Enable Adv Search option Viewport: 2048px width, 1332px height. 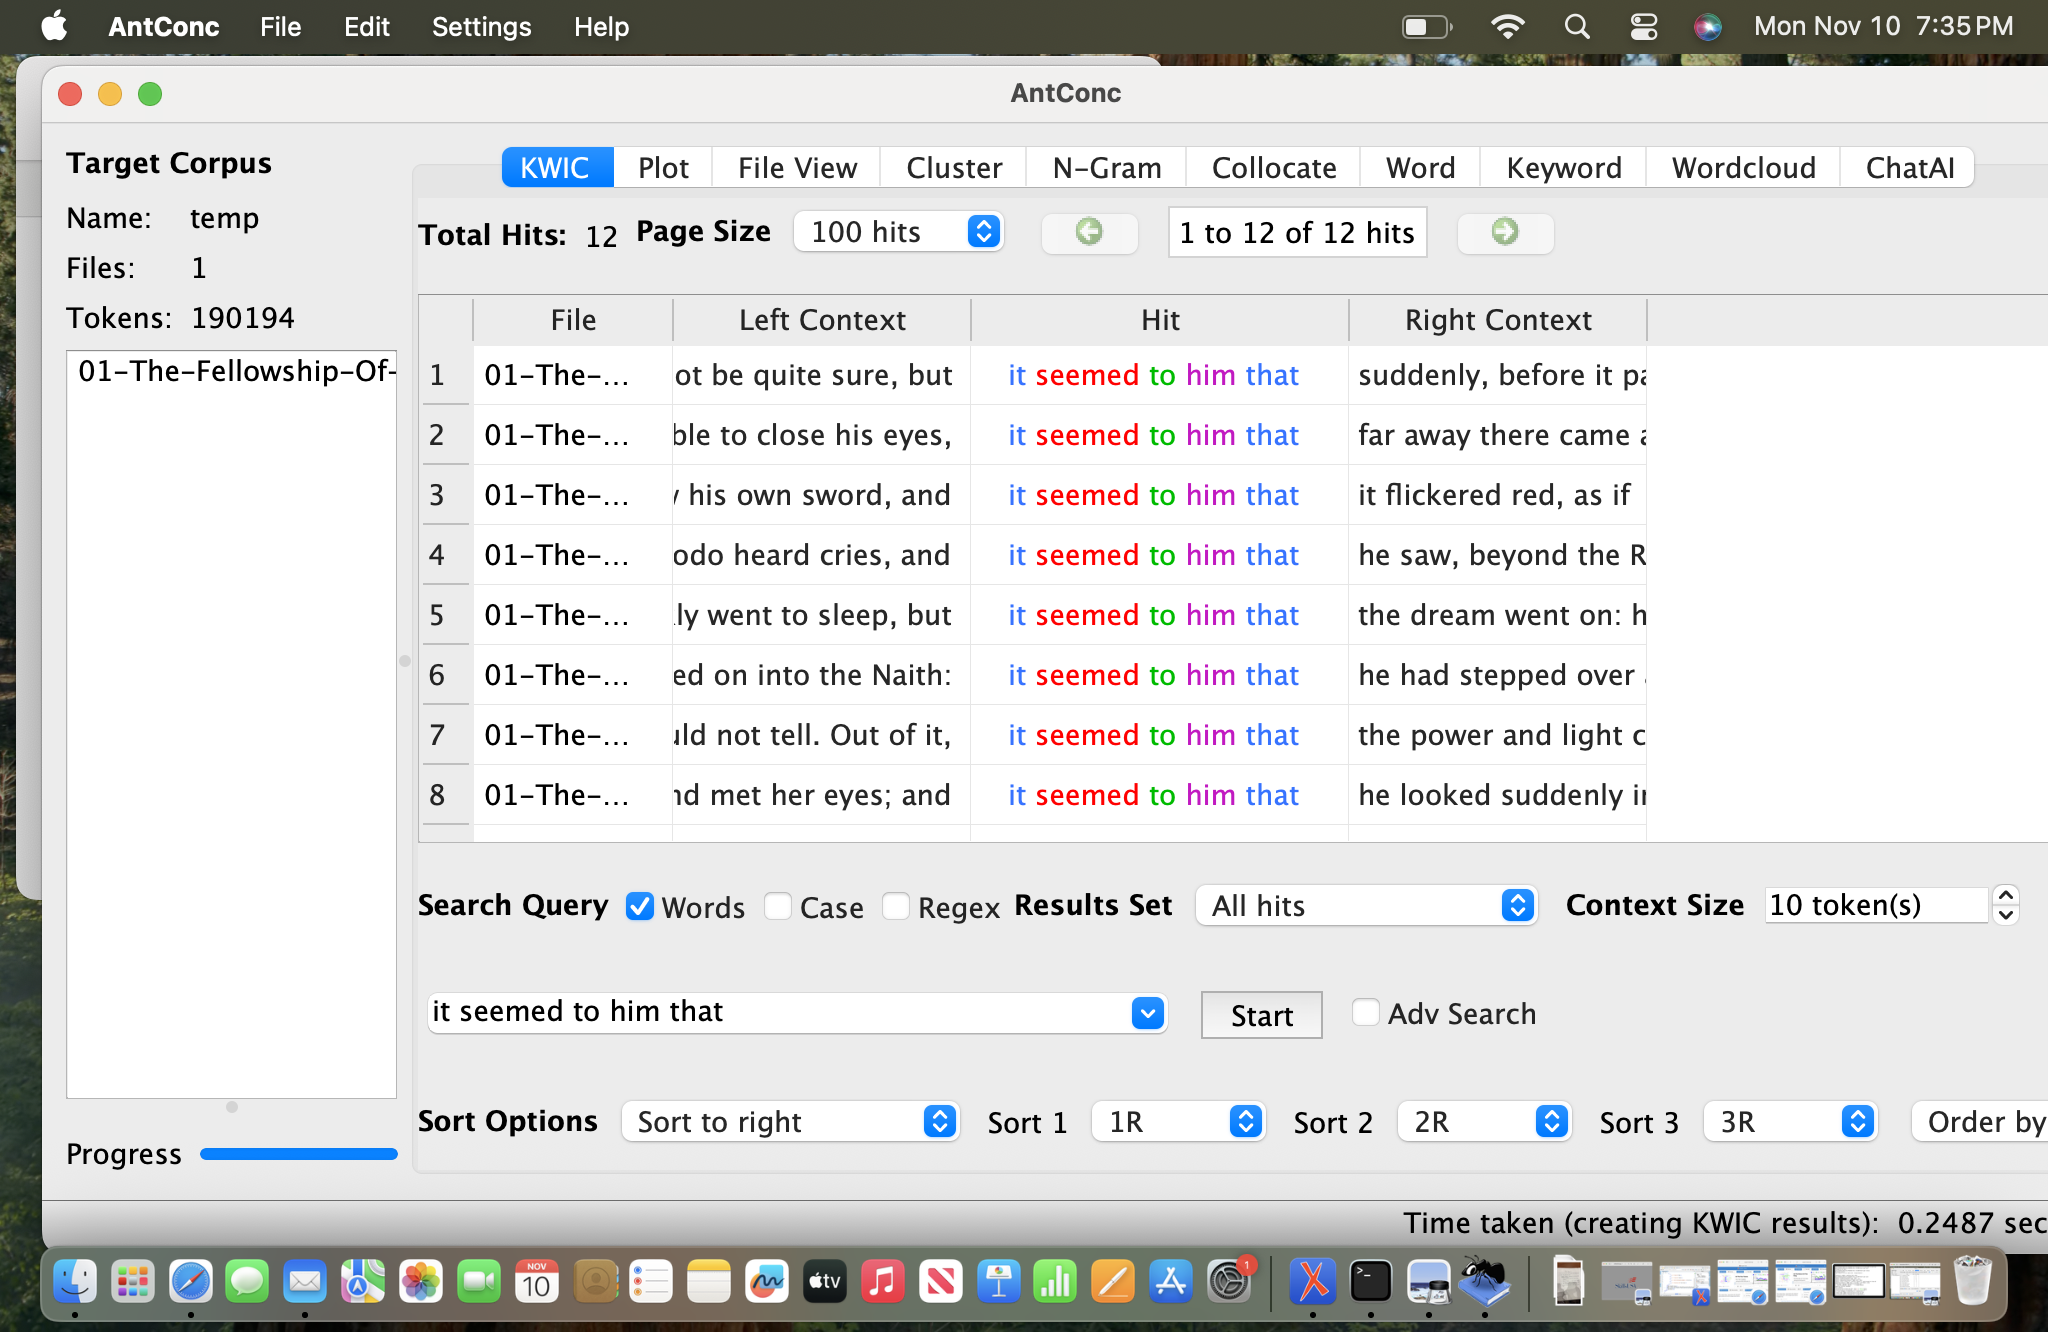[1366, 1013]
